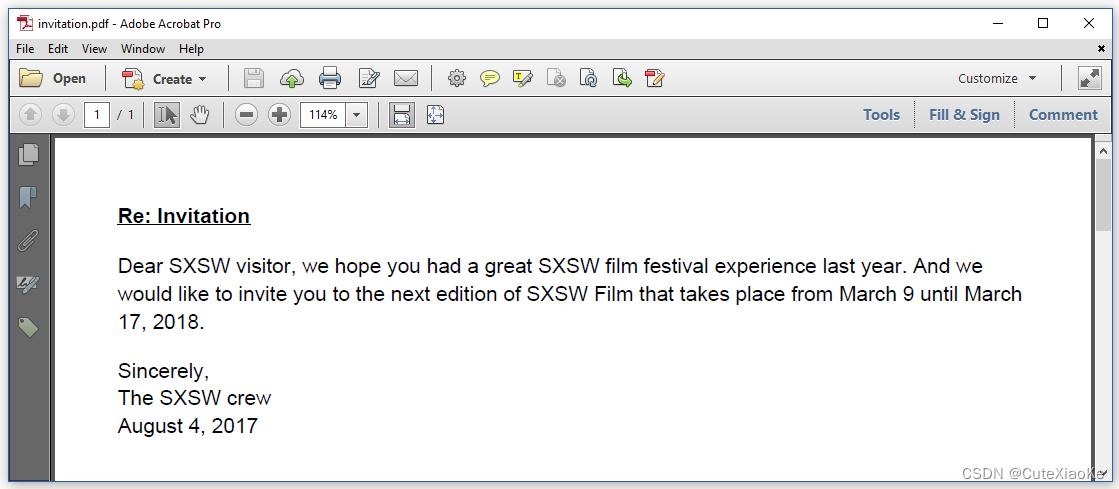This screenshot has height=489, width=1119.
Task: Click the Edit text and images icon
Action: coord(368,79)
